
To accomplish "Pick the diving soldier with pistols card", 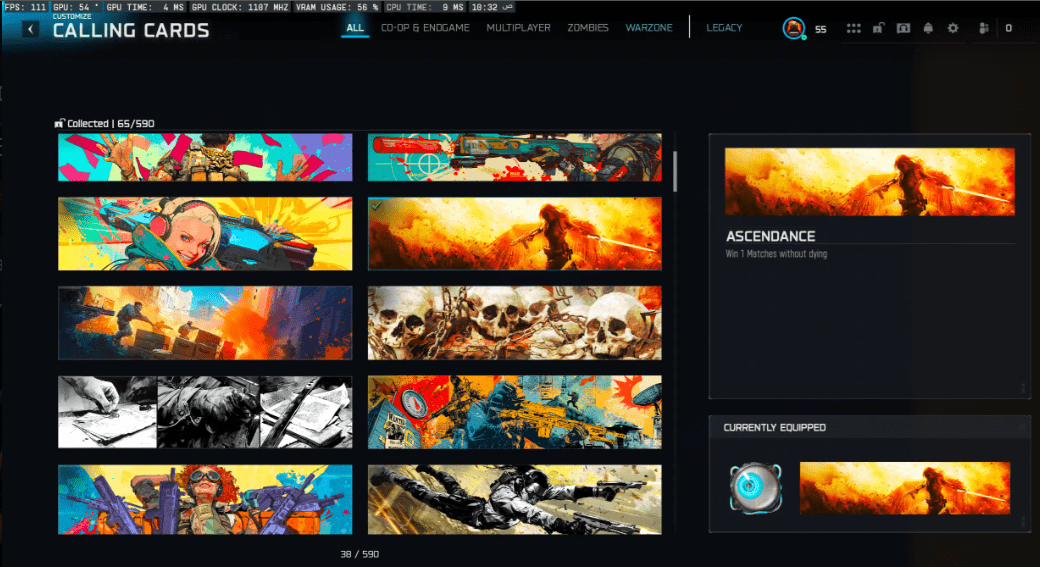I will (x=514, y=500).
